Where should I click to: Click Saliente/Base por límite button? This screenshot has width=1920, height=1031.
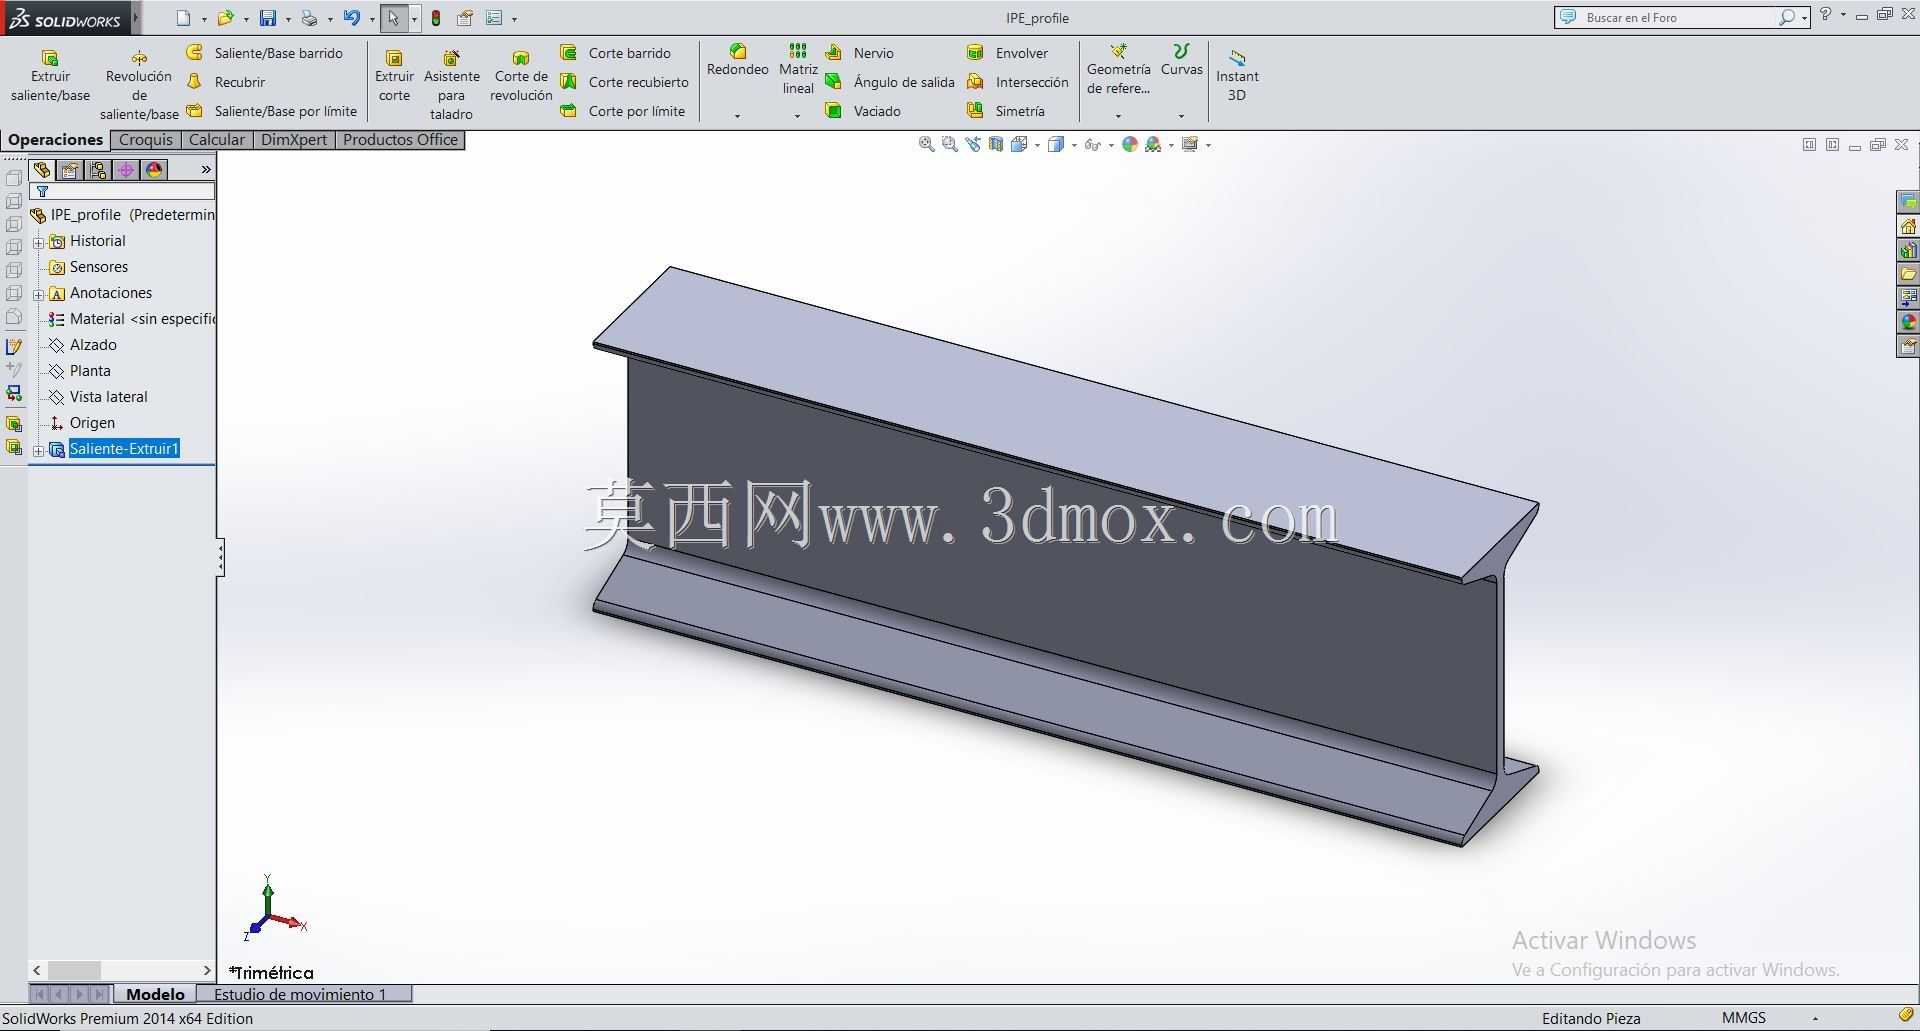click(x=272, y=111)
